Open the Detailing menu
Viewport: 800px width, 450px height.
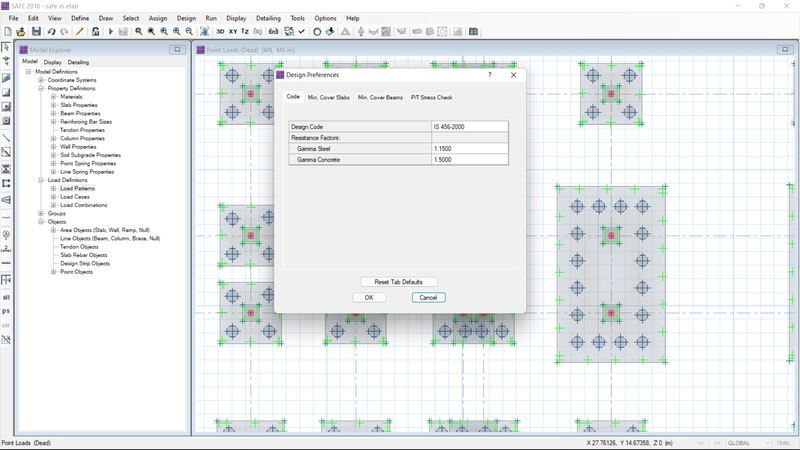pyautogui.click(x=268, y=18)
